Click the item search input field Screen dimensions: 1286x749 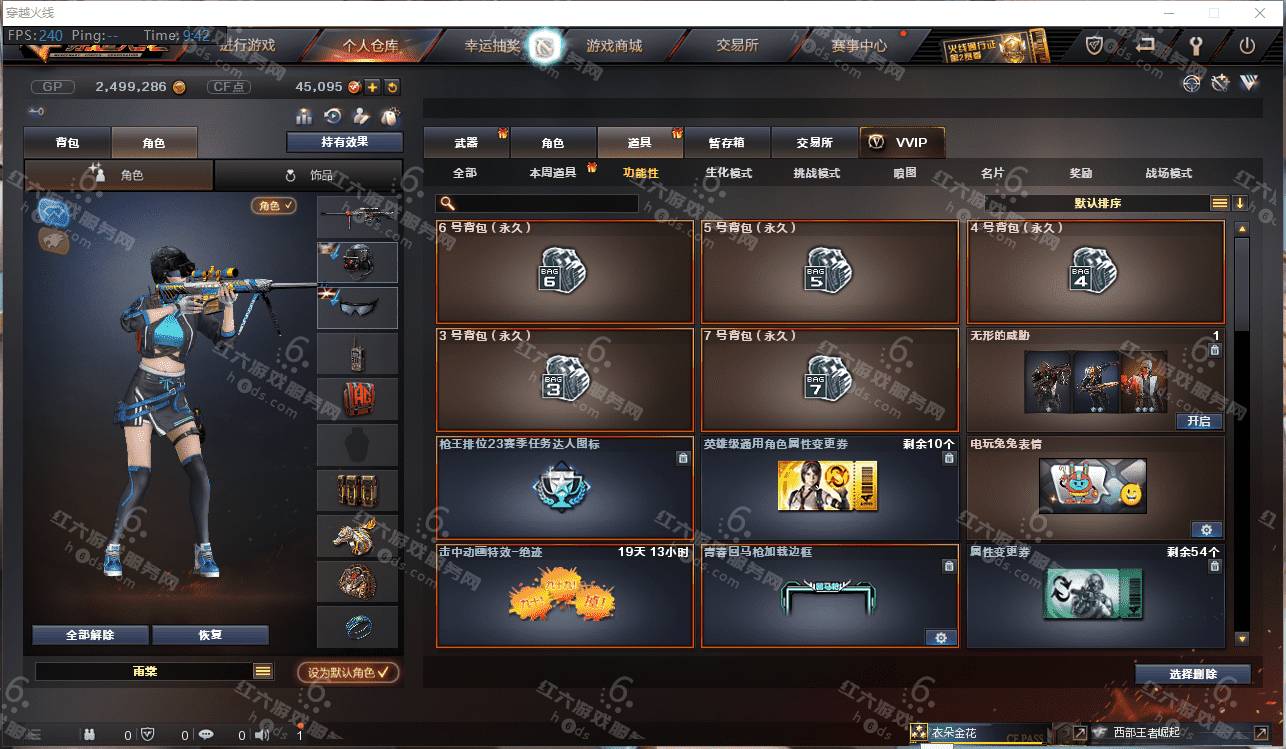[x=537, y=203]
